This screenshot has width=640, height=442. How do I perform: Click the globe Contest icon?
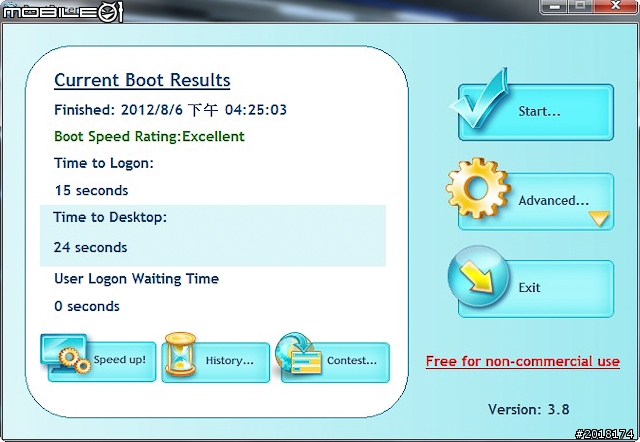[x=298, y=354]
